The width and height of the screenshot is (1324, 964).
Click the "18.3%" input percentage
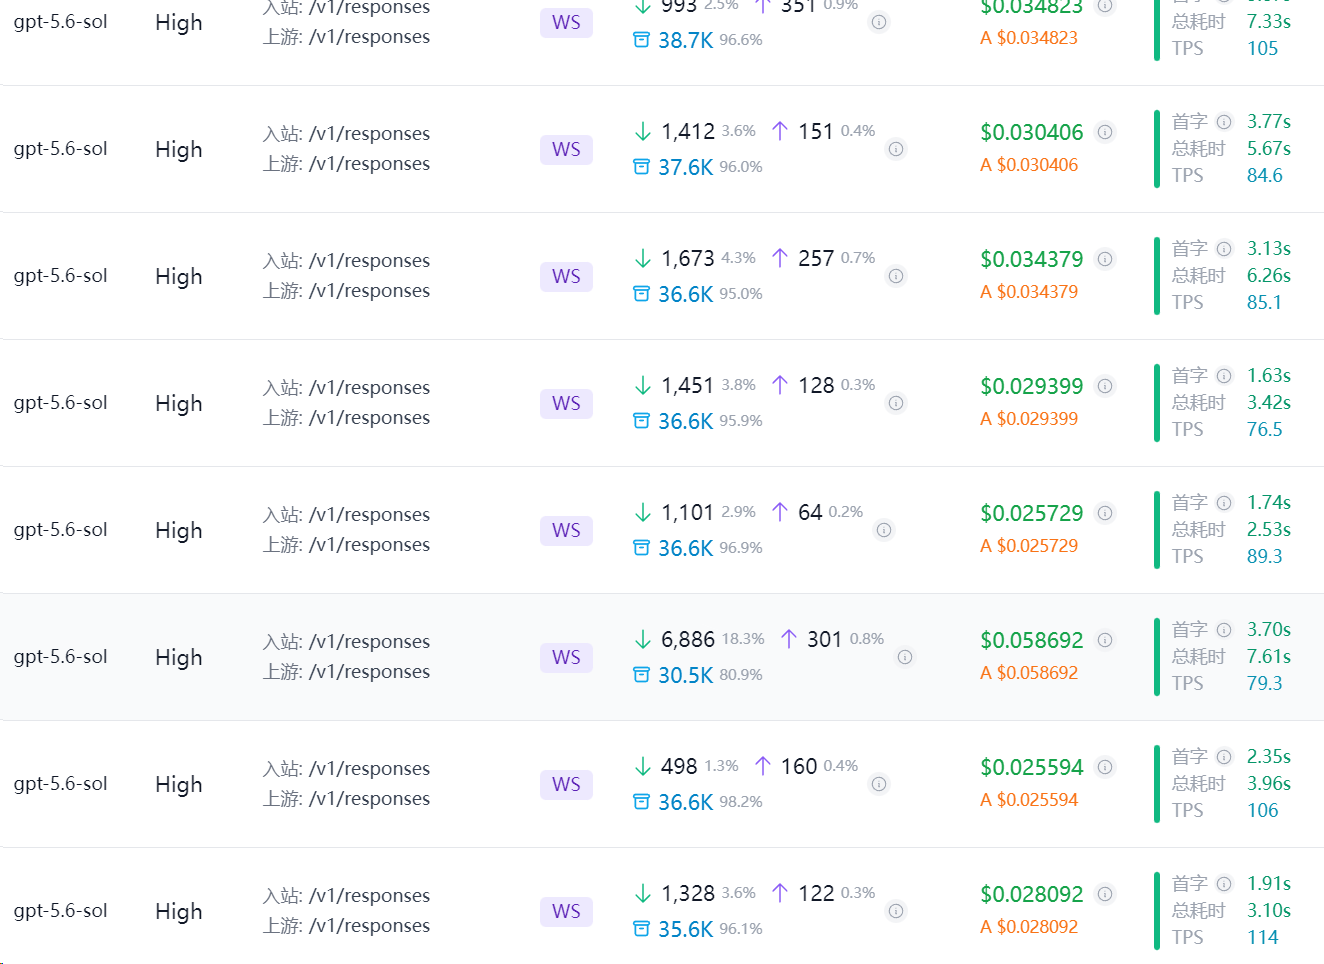click(743, 639)
